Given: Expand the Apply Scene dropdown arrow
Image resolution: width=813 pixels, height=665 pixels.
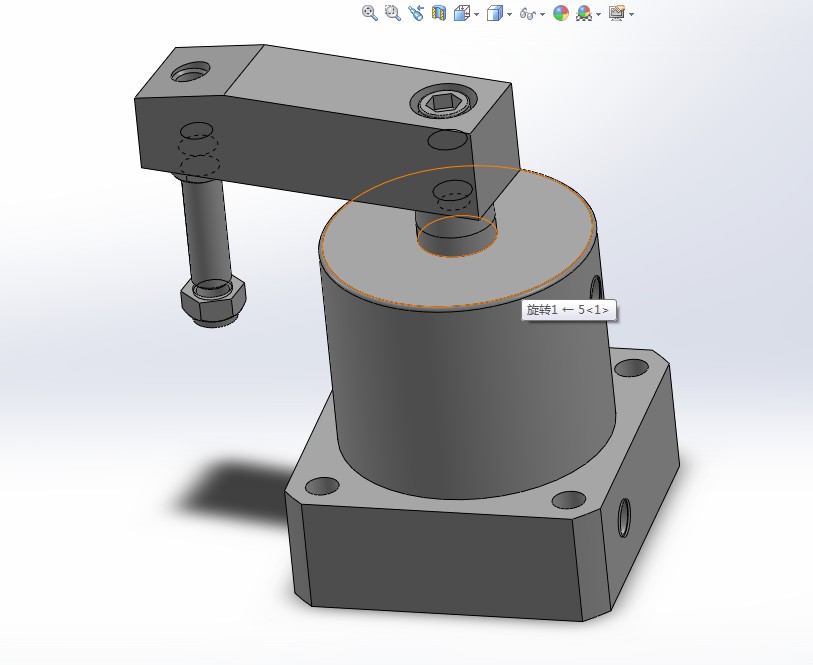Looking at the screenshot, I should tap(598, 14).
